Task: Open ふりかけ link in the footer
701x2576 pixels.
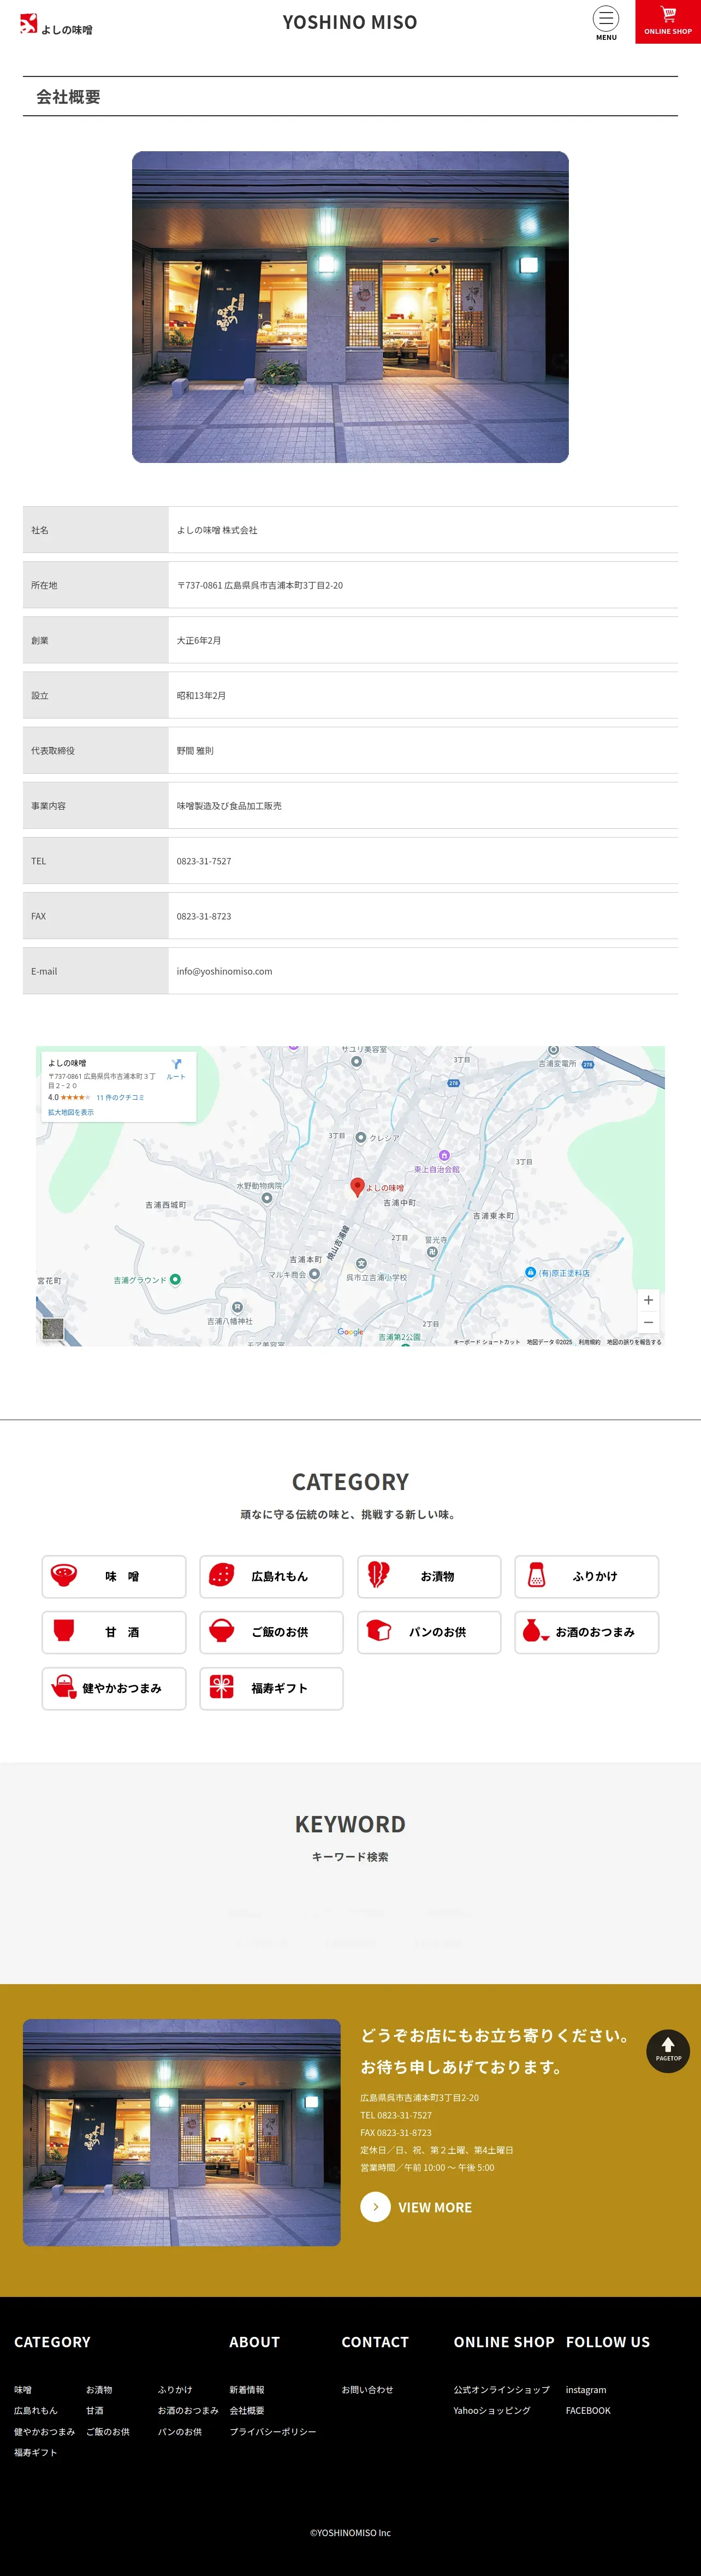Action: pos(175,2389)
